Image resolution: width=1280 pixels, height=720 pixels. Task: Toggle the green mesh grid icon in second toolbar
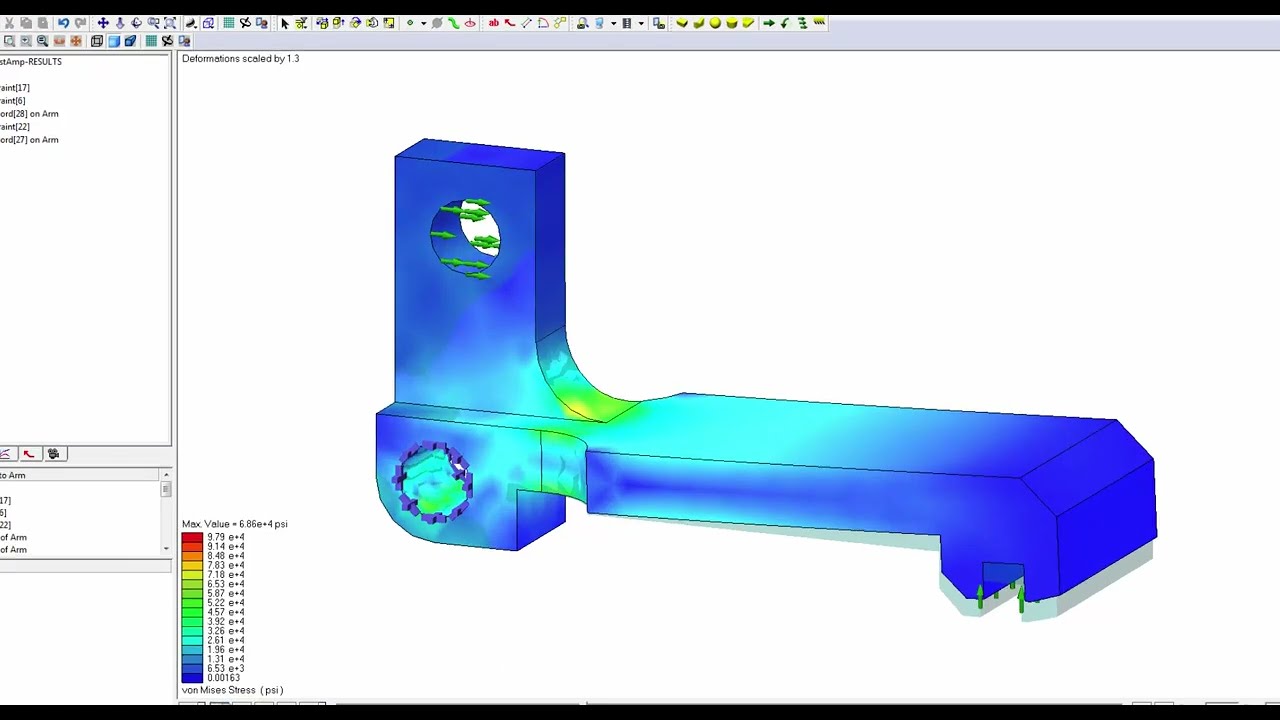point(151,41)
